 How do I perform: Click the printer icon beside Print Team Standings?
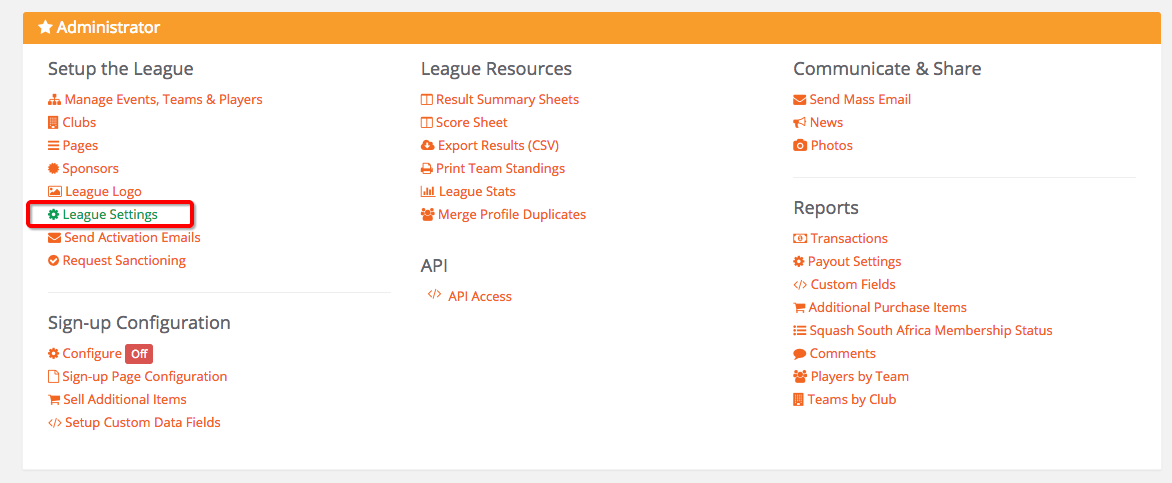[x=427, y=169]
